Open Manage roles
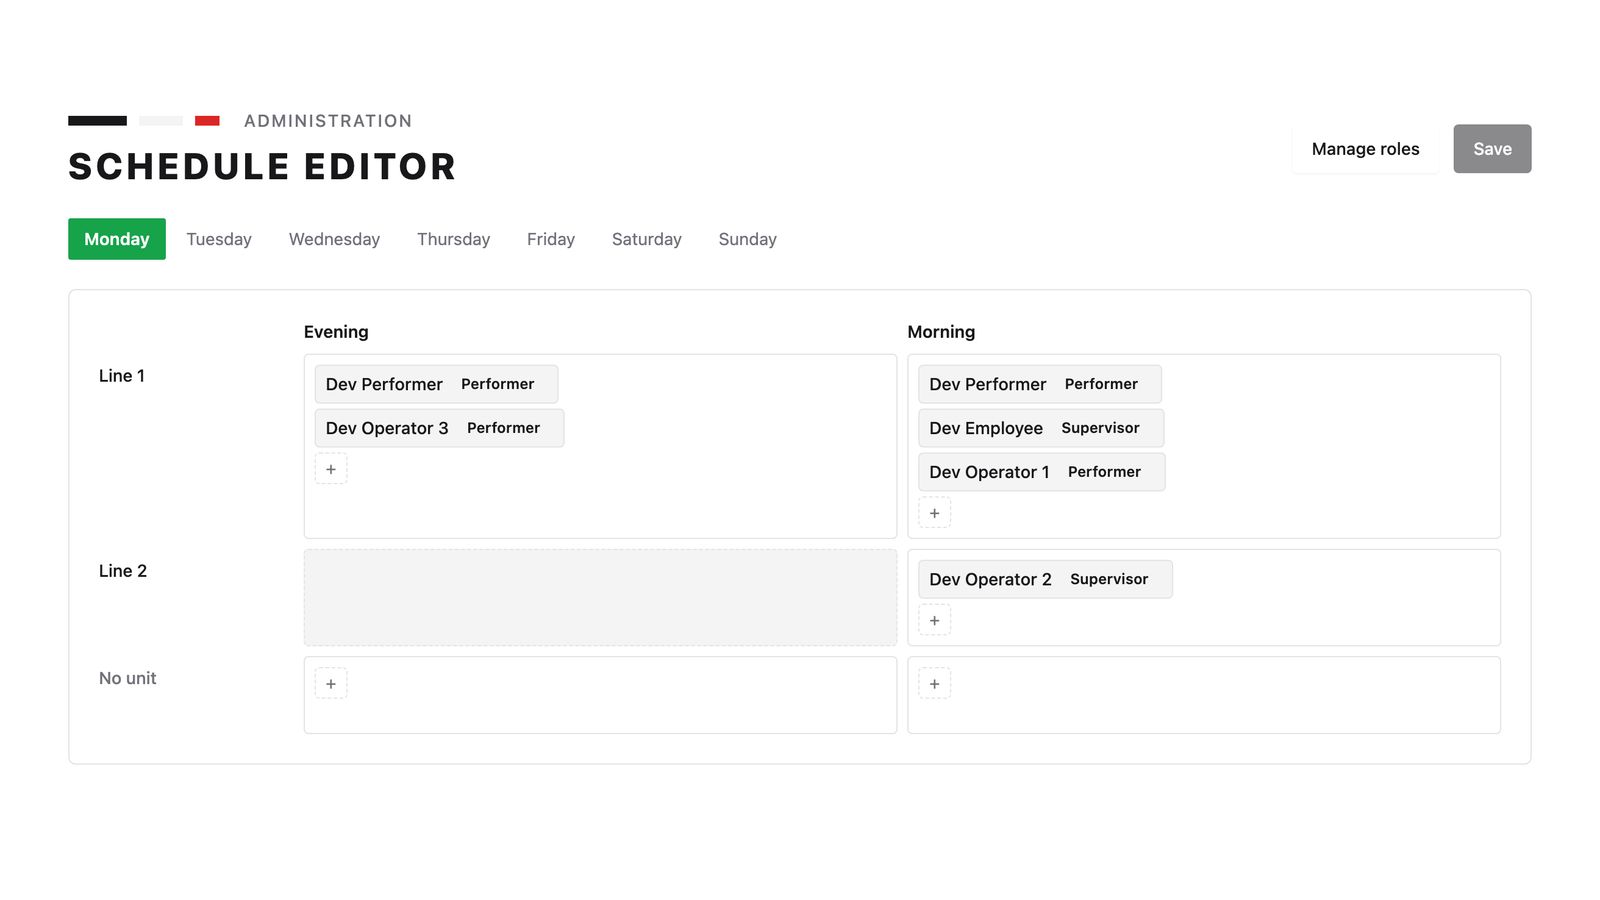 point(1365,149)
